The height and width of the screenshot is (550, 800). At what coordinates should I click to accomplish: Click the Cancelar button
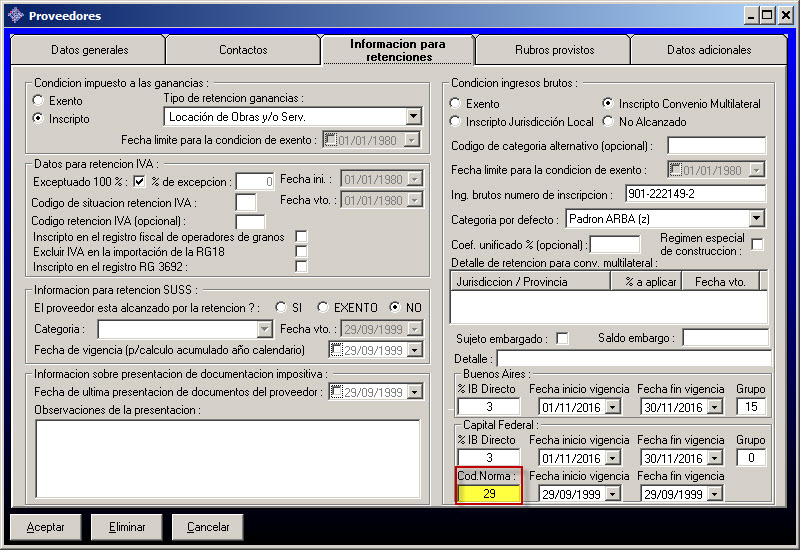(208, 527)
